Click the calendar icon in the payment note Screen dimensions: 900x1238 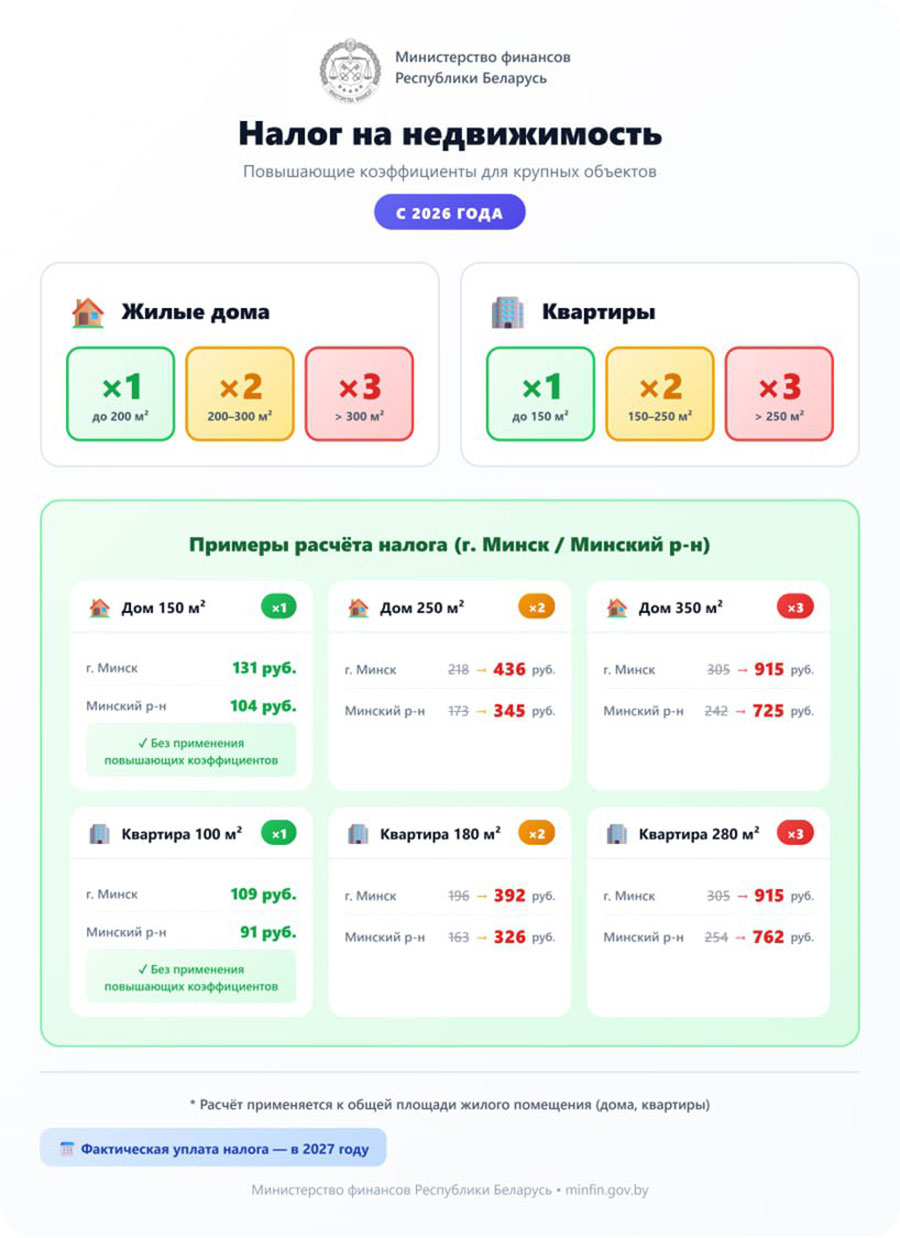(67, 1149)
